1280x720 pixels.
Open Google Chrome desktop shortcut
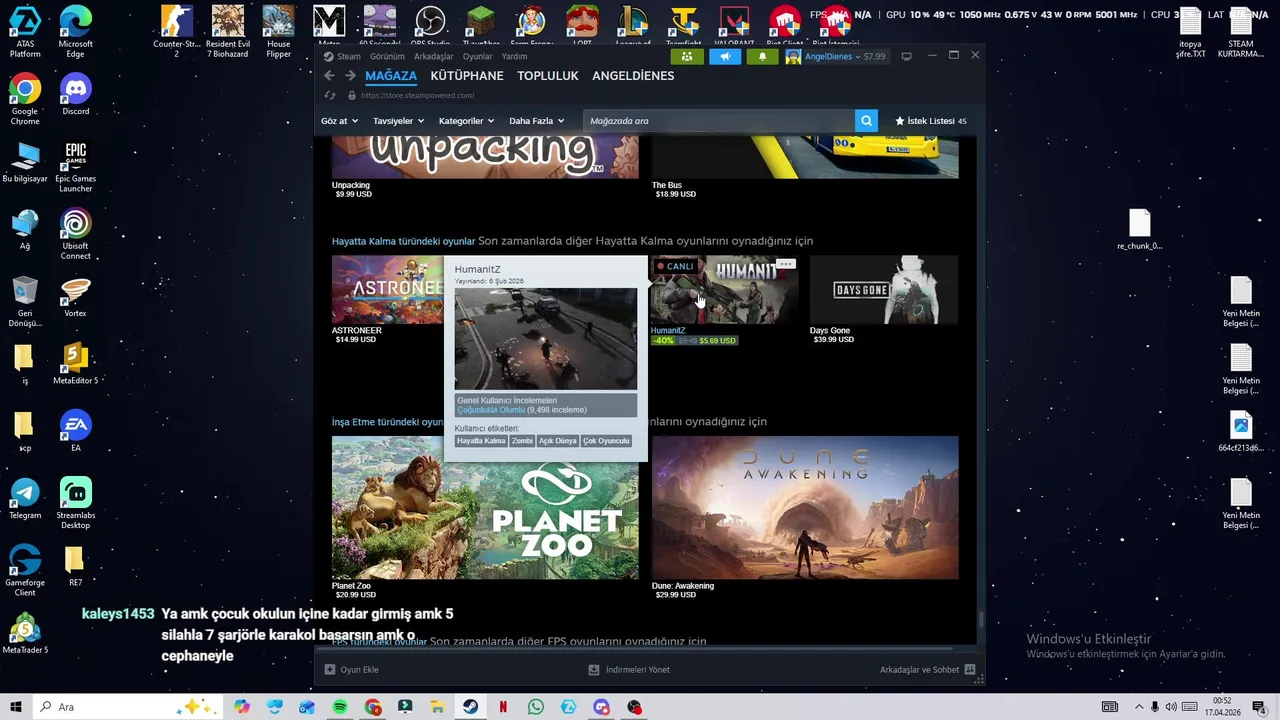(25, 99)
